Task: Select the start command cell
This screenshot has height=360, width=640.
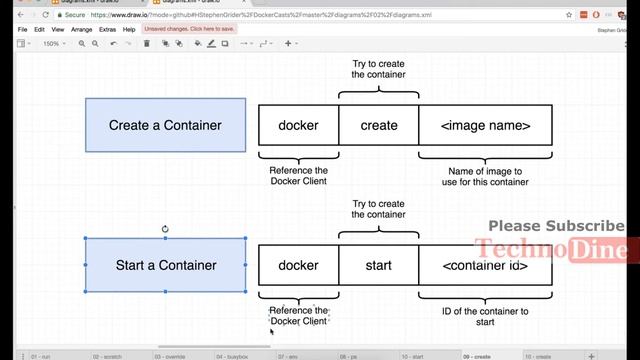Action: click(x=379, y=265)
